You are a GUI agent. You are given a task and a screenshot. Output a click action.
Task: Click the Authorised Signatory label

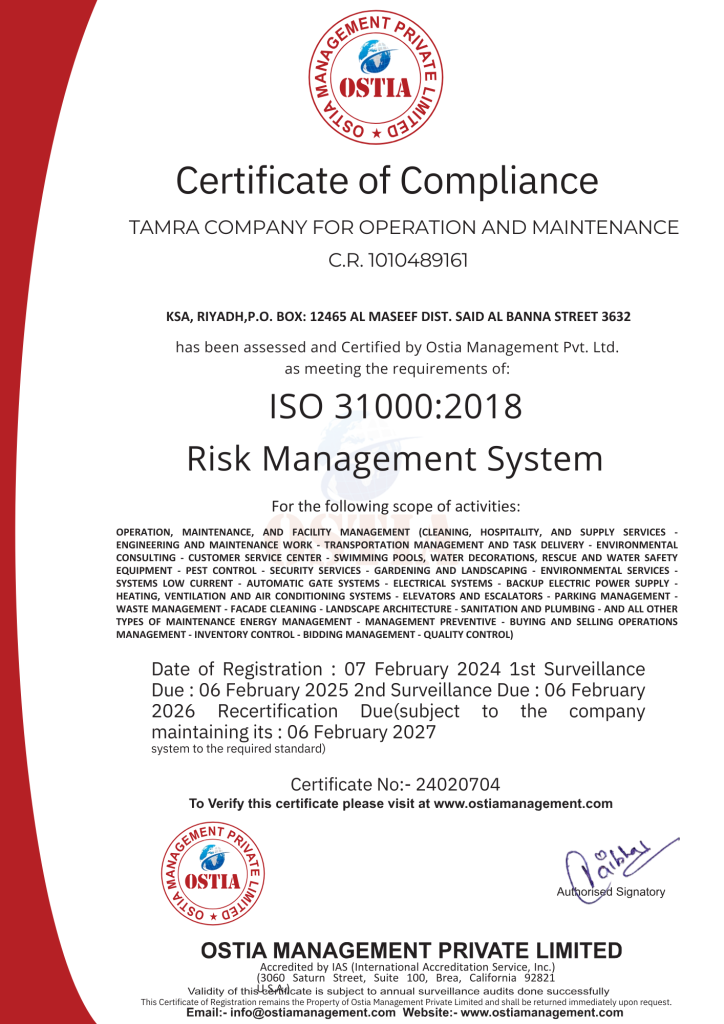tap(610, 892)
